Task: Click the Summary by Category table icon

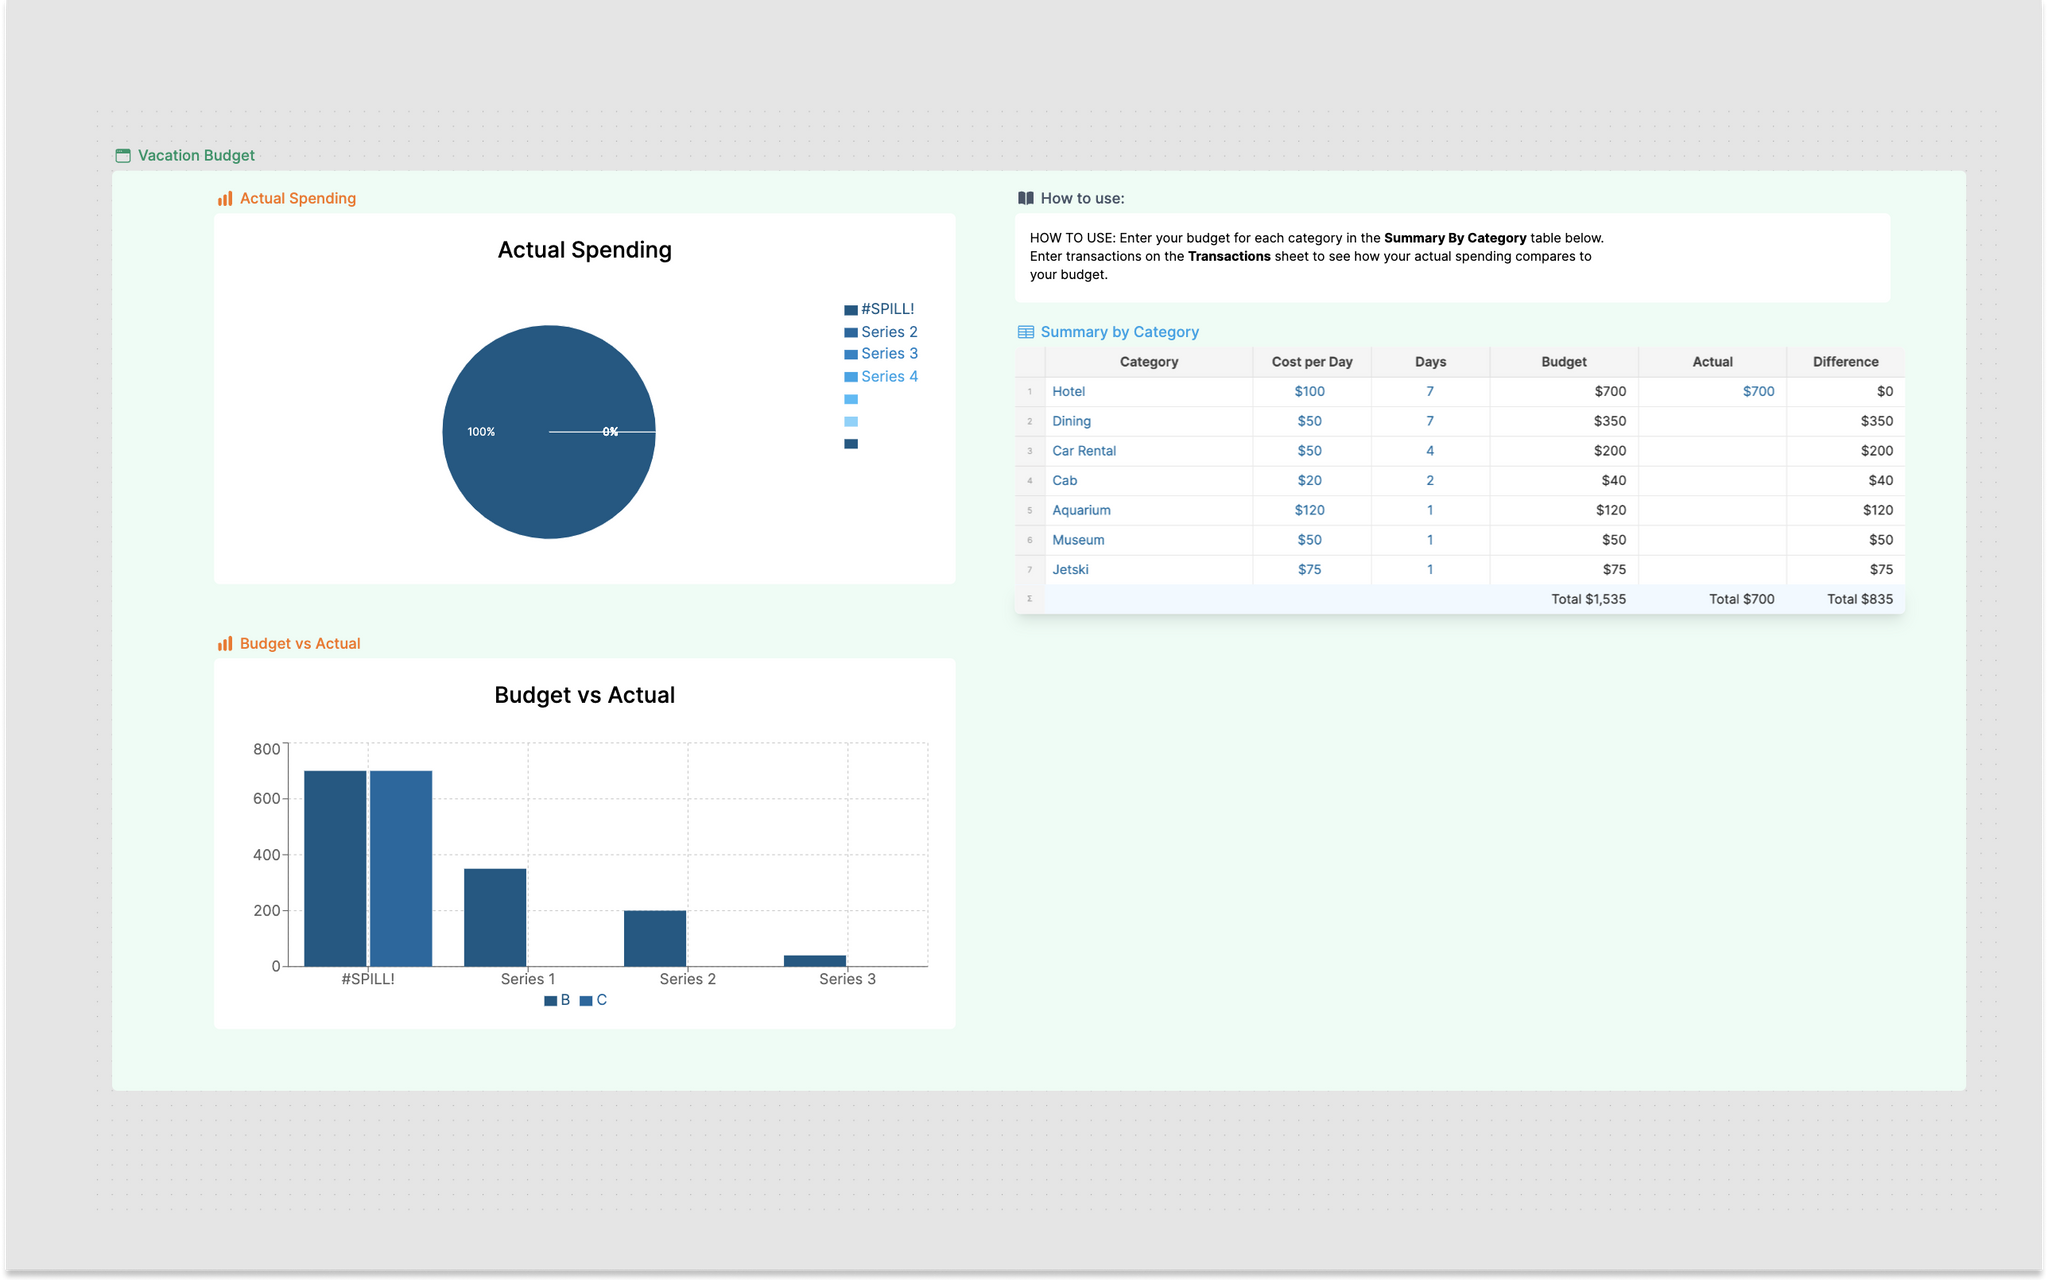Action: 1025,332
